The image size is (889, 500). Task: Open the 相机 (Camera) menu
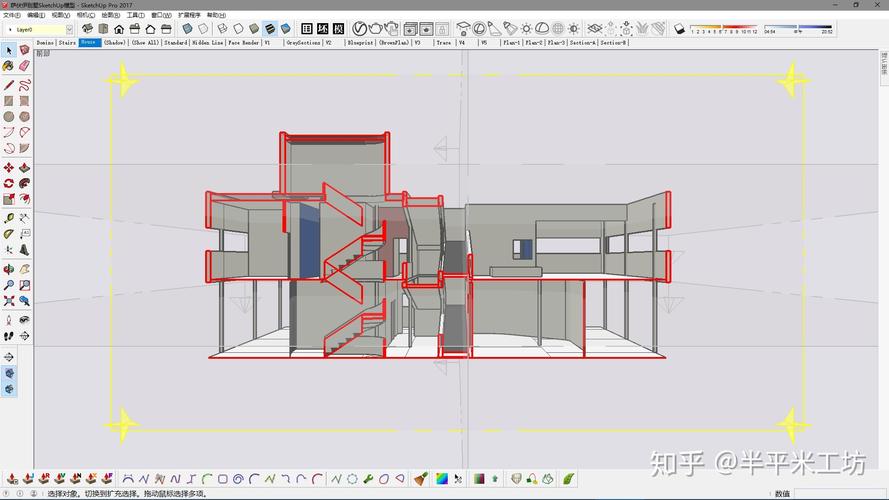click(85, 15)
